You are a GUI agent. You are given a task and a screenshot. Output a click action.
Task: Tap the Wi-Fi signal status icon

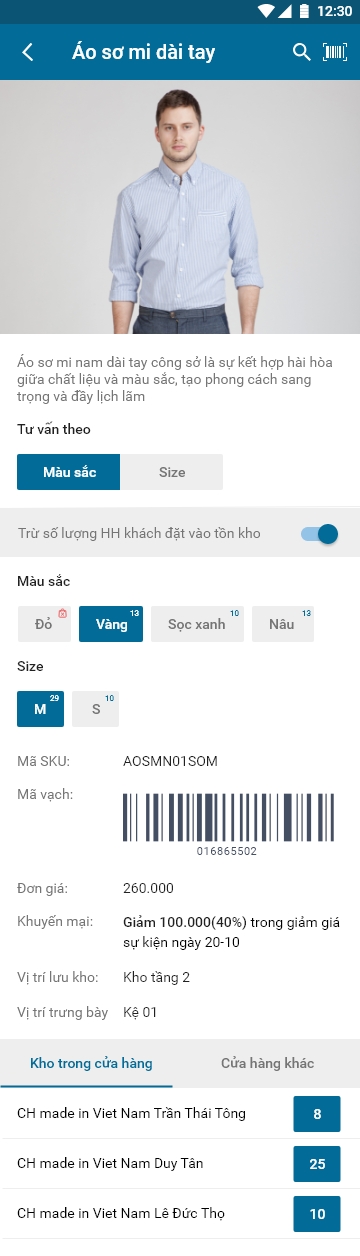pos(266,11)
